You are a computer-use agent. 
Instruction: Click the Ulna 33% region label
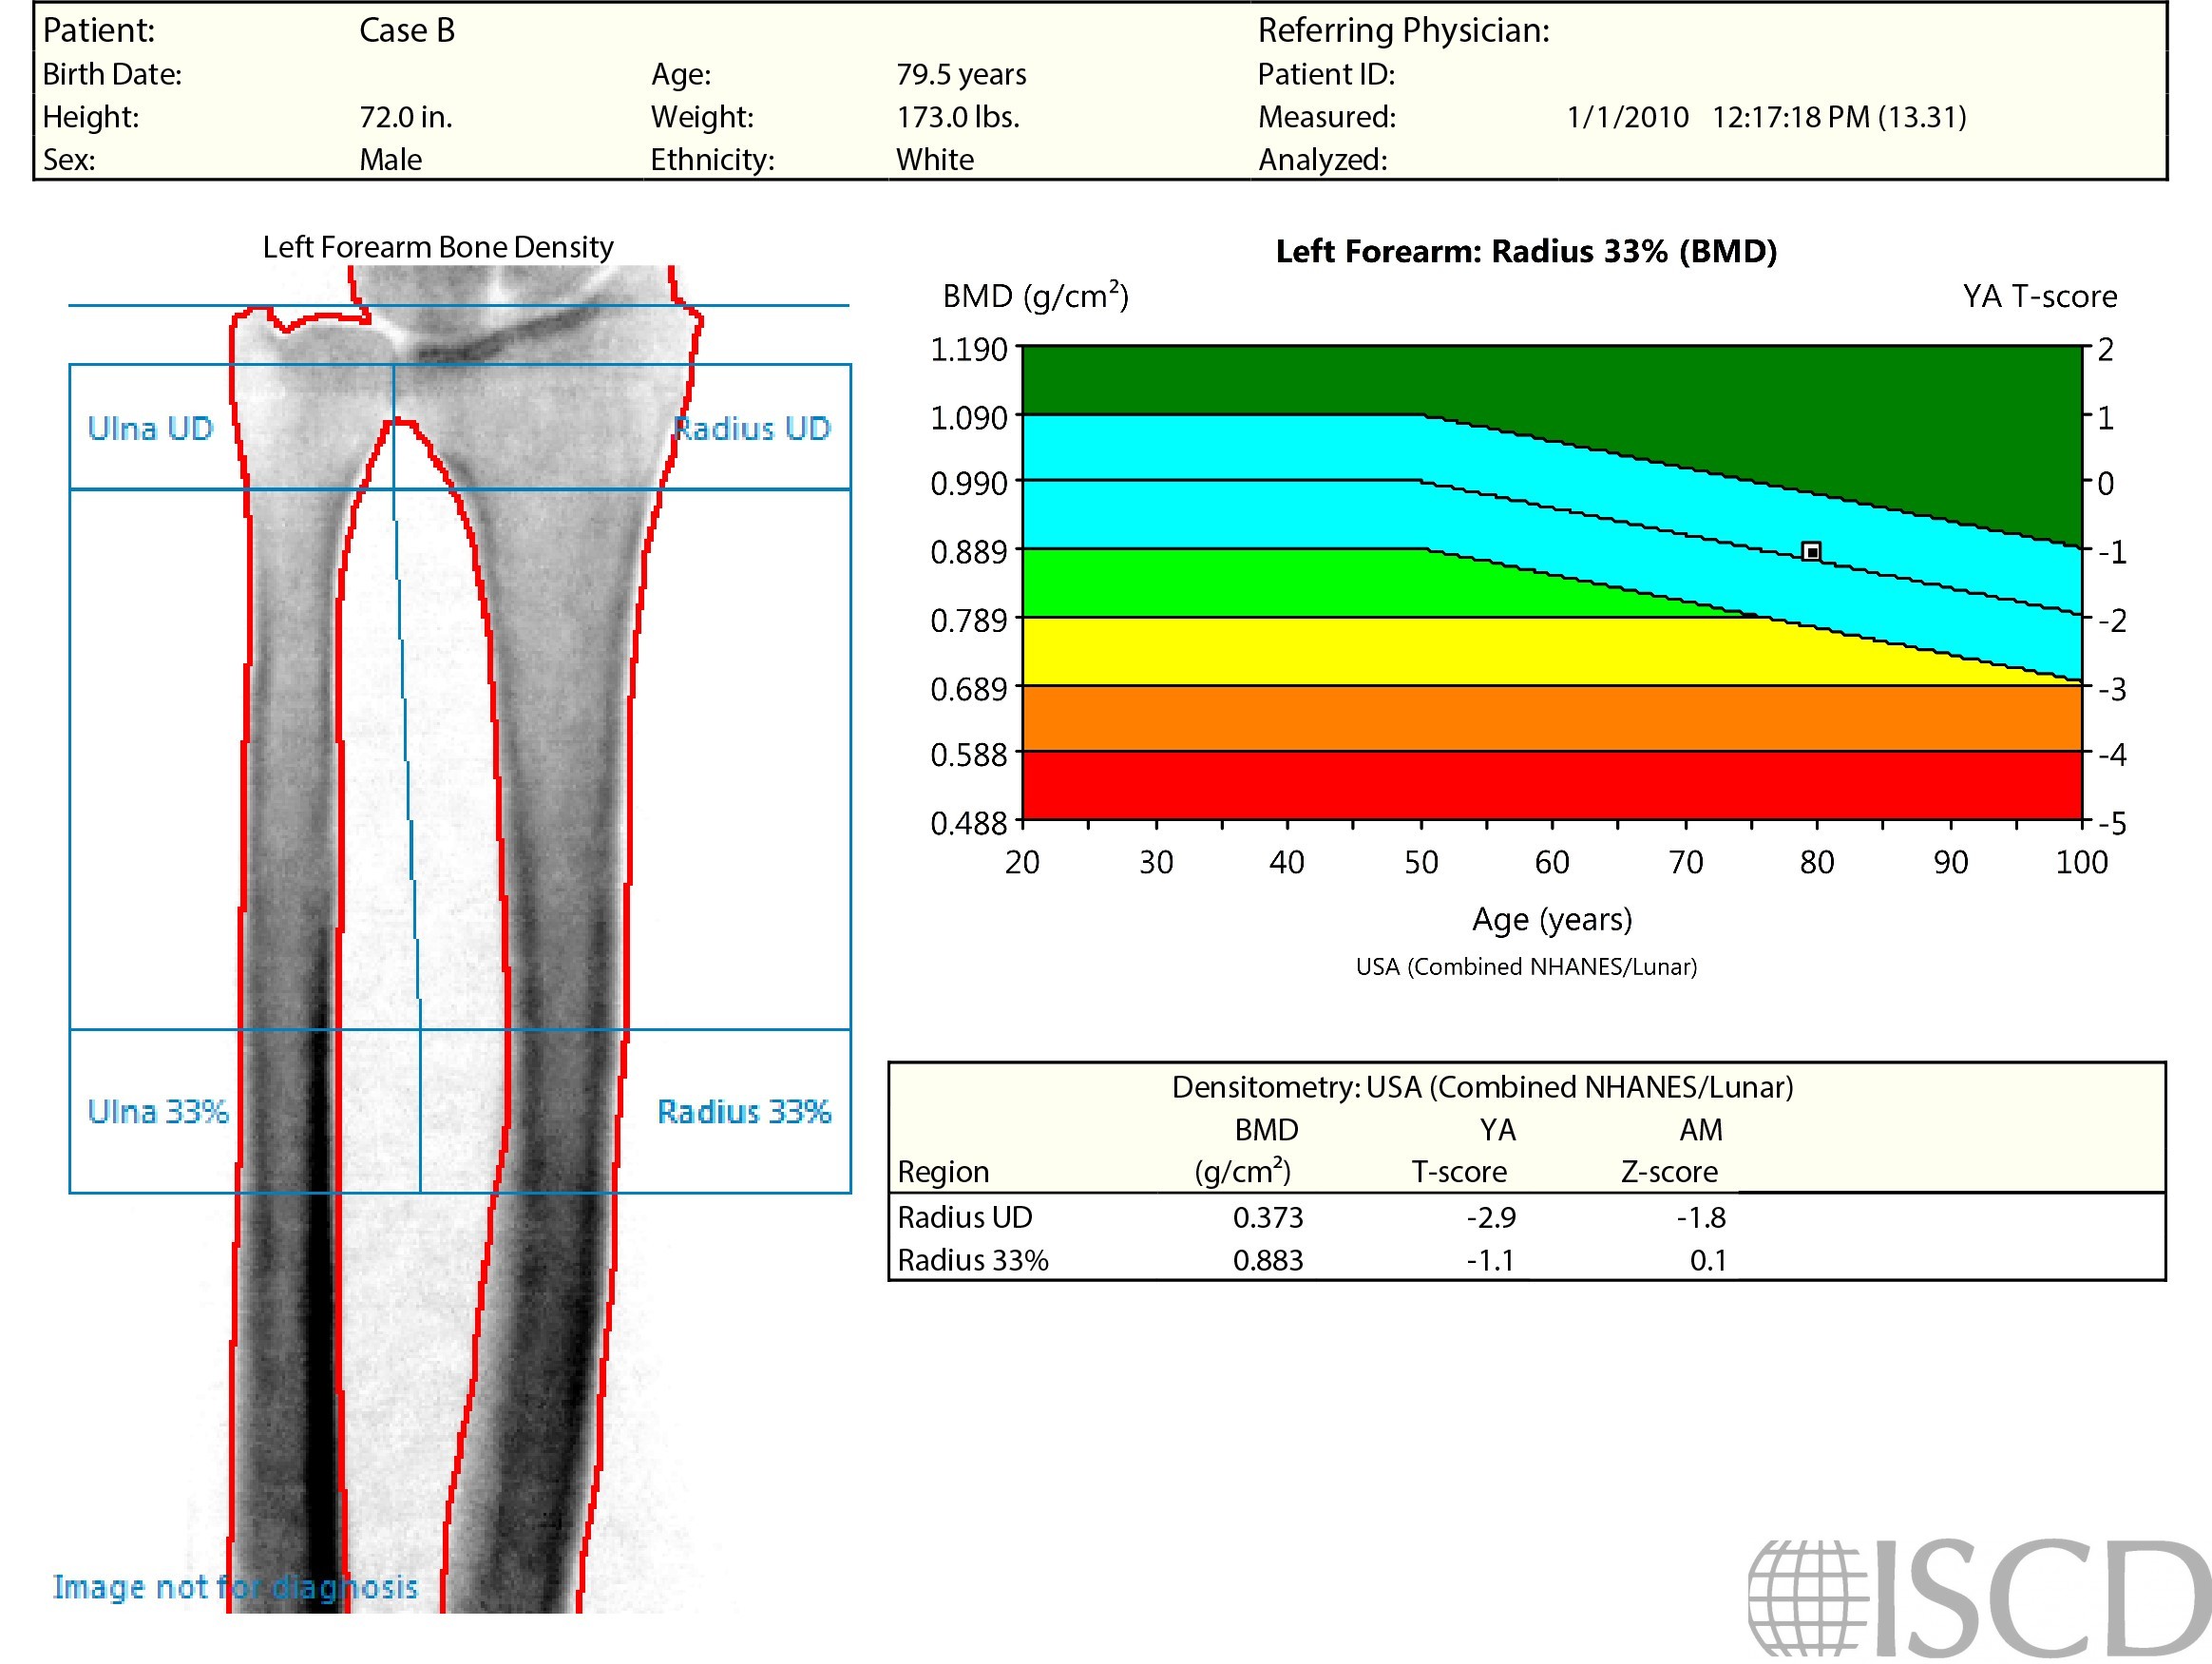(x=158, y=1112)
